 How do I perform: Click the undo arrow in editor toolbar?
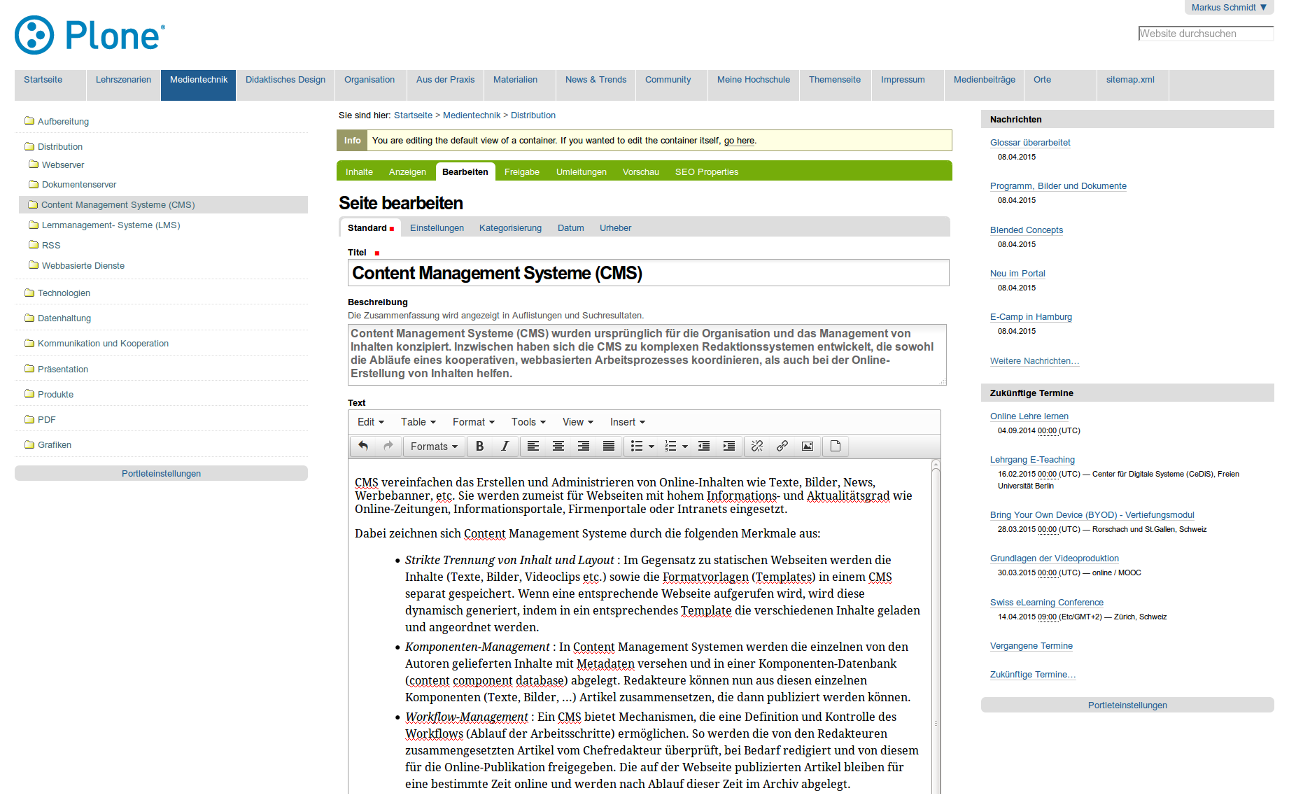pyautogui.click(x=363, y=446)
